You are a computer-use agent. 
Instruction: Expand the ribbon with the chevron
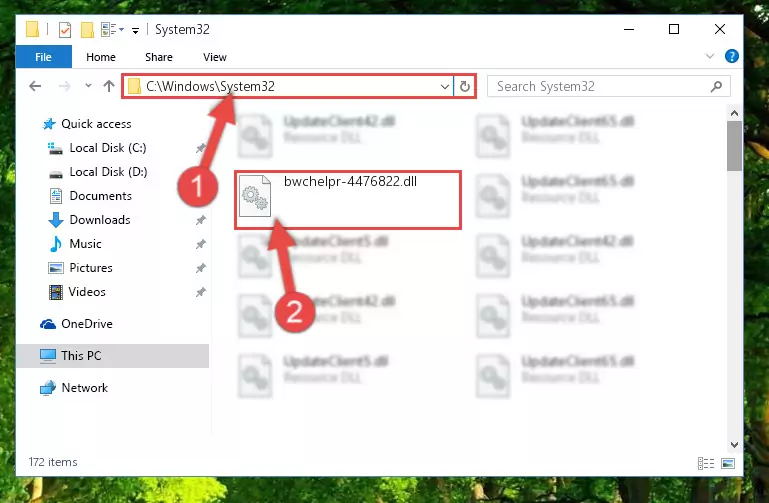pos(710,56)
